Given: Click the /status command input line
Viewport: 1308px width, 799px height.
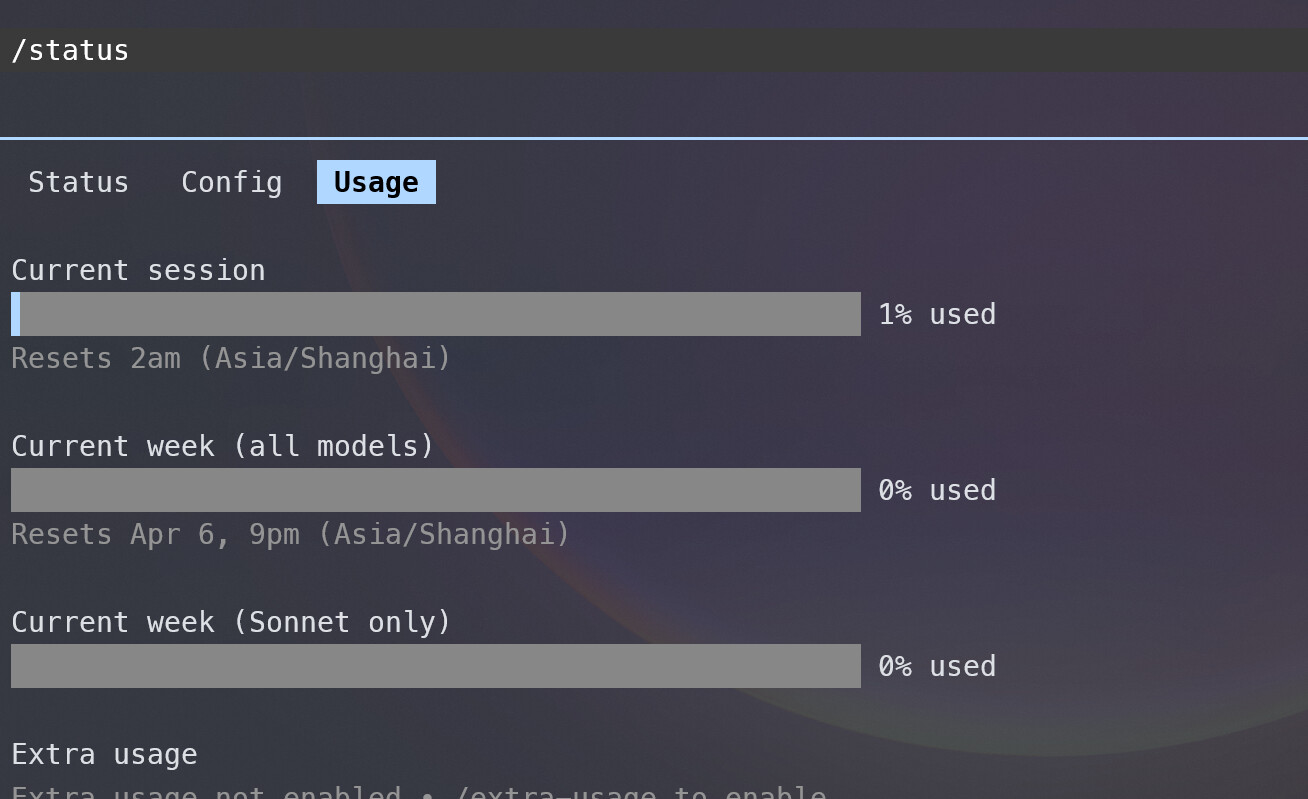Looking at the screenshot, I should [x=654, y=50].
